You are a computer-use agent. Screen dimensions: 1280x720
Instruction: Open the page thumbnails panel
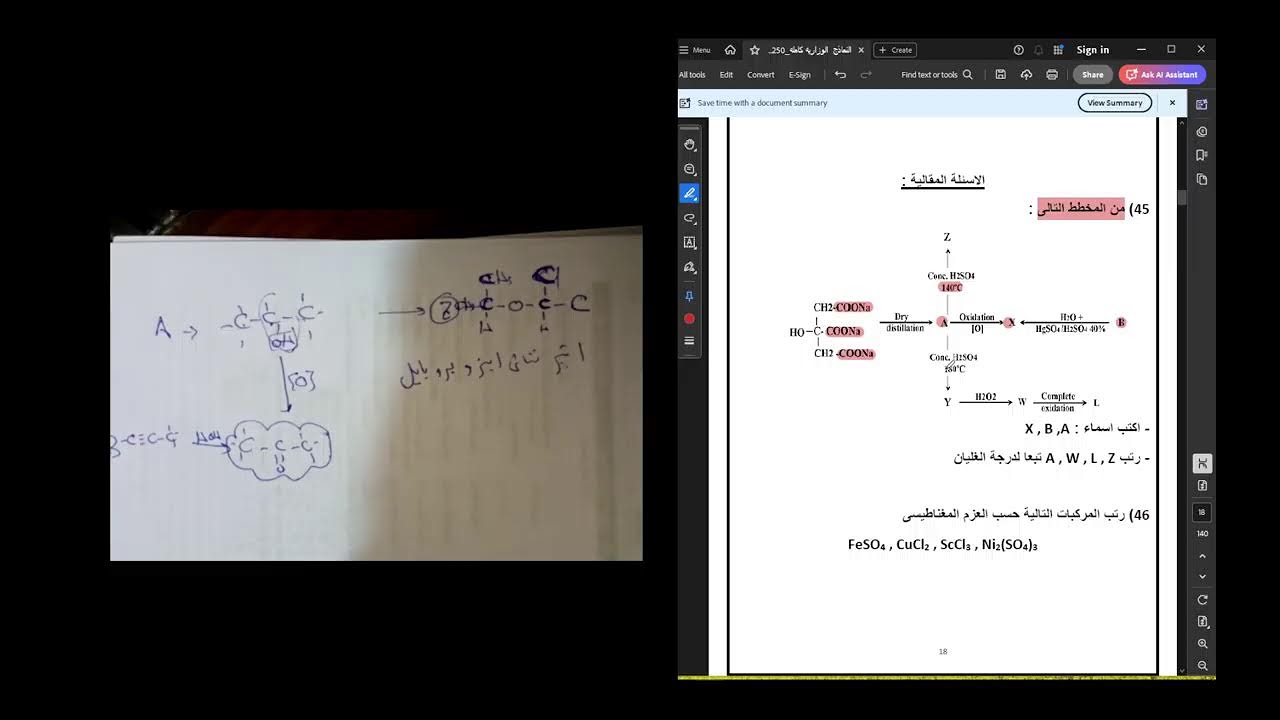[1202, 179]
